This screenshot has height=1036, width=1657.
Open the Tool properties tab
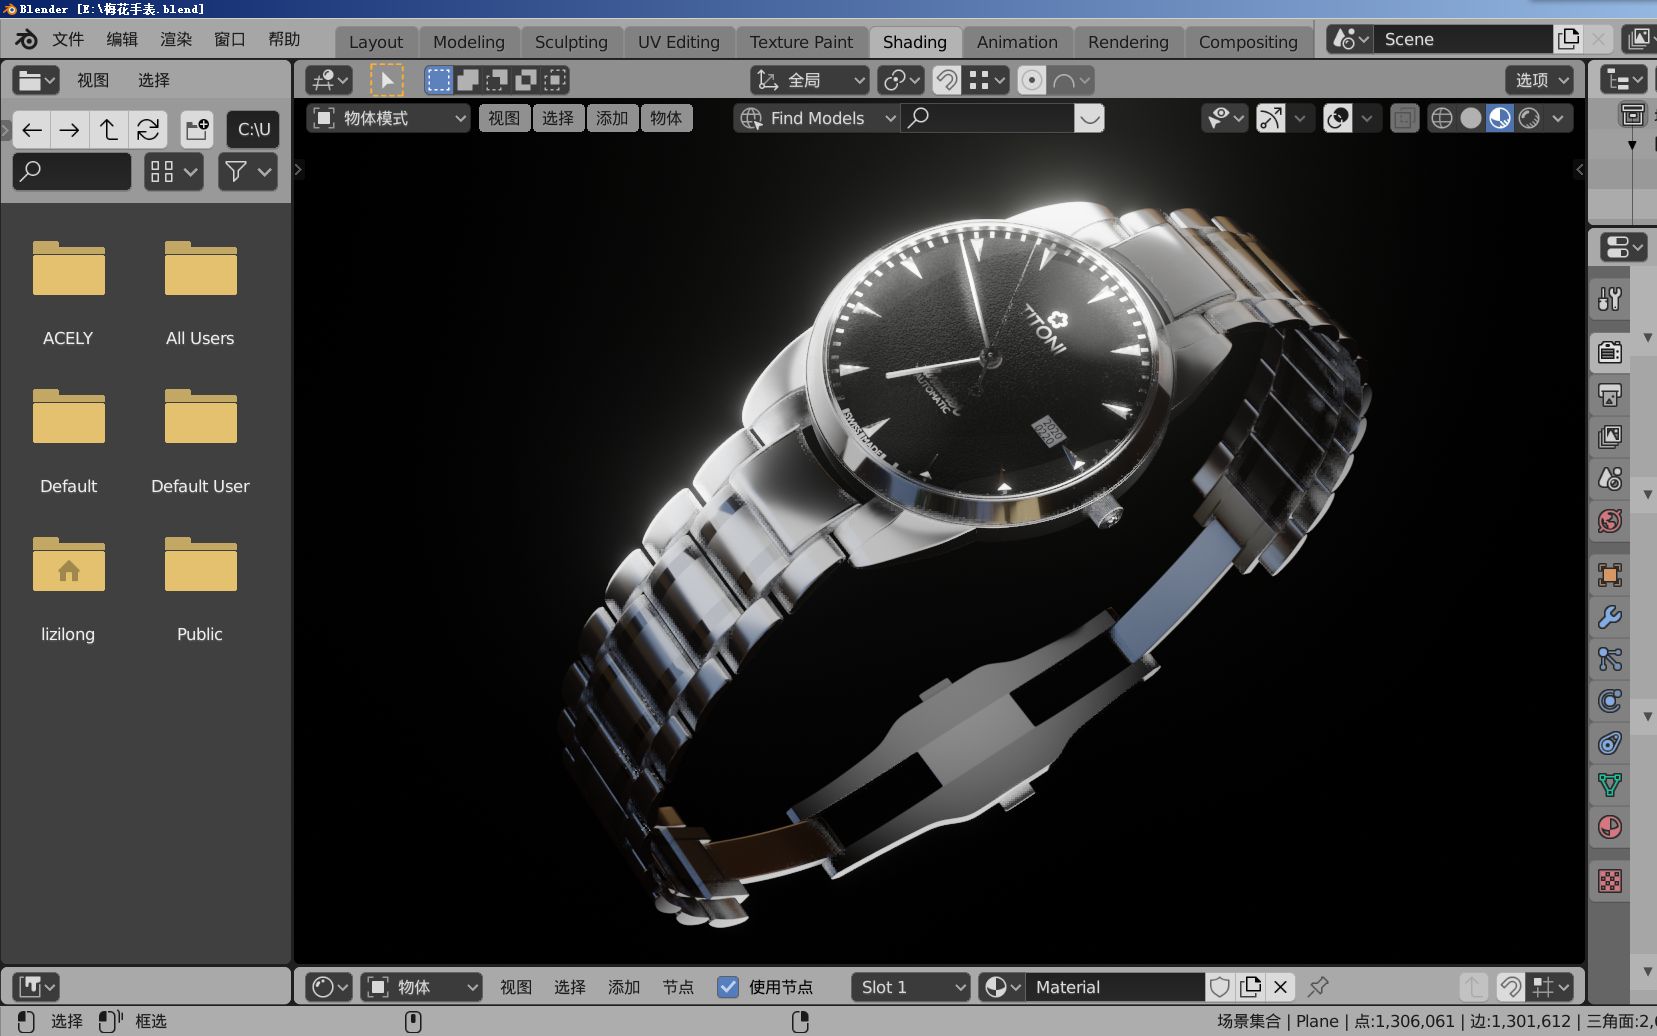pos(1610,298)
